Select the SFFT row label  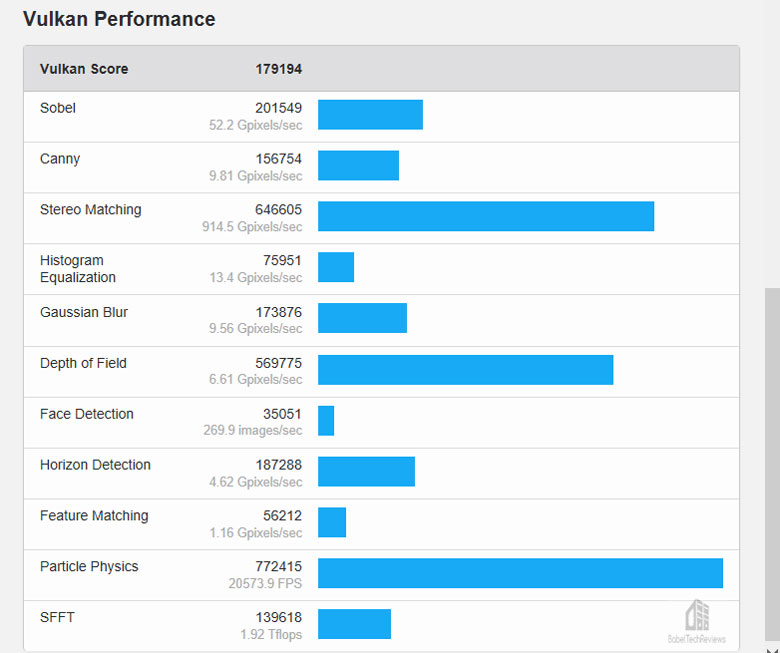pyautogui.click(x=57, y=617)
